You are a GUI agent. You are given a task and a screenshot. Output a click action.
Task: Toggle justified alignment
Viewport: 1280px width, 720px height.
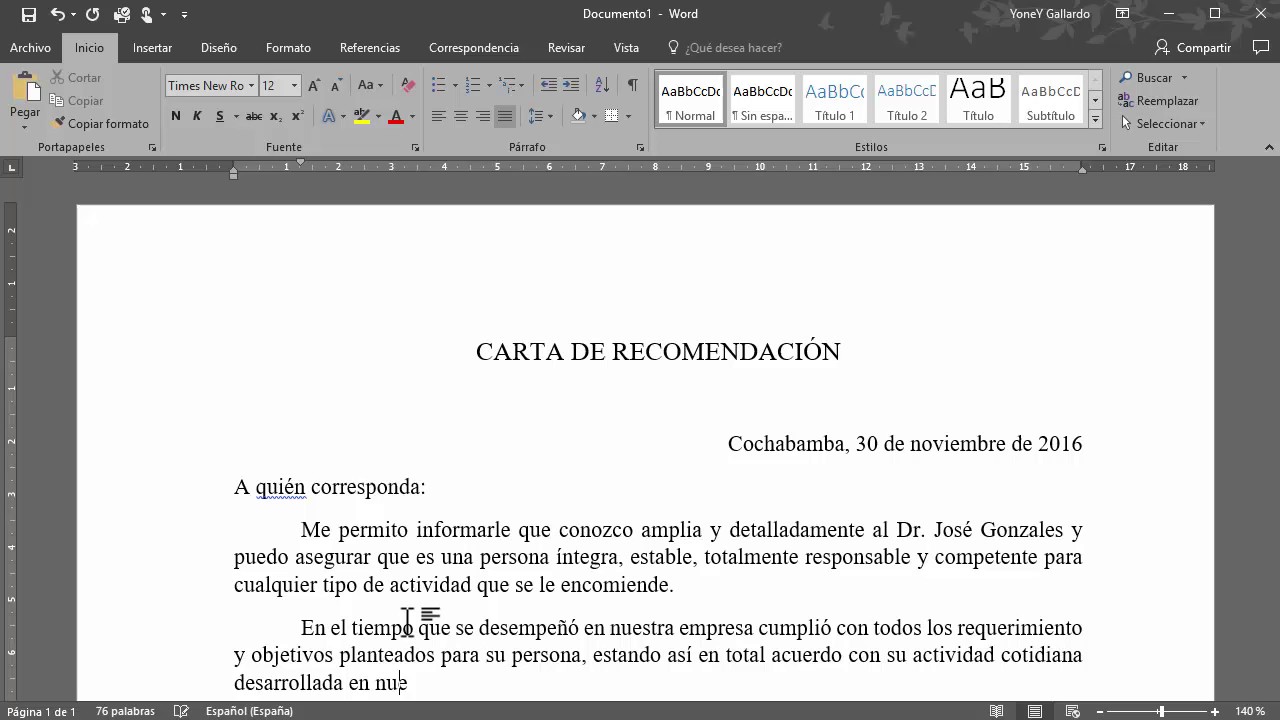(x=505, y=116)
